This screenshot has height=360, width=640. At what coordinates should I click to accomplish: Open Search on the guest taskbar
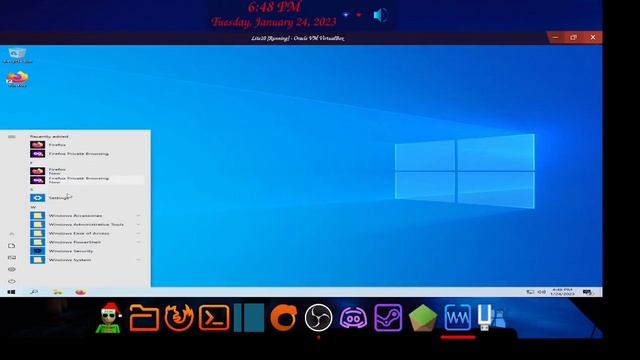pos(34,292)
